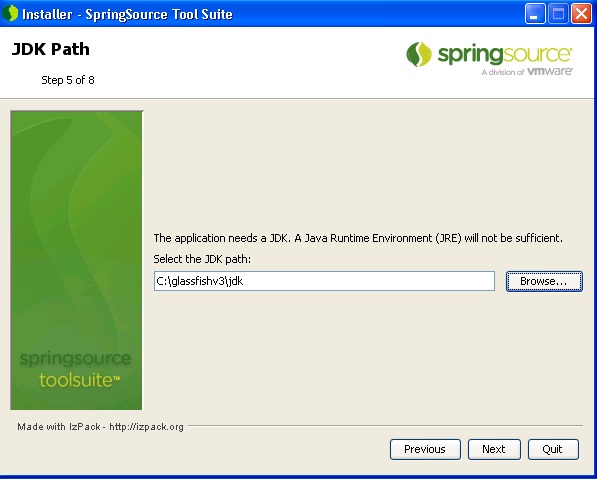597x479 pixels.
Task: Click the disabled maximize button in title bar
Action: tap(558, 14)
